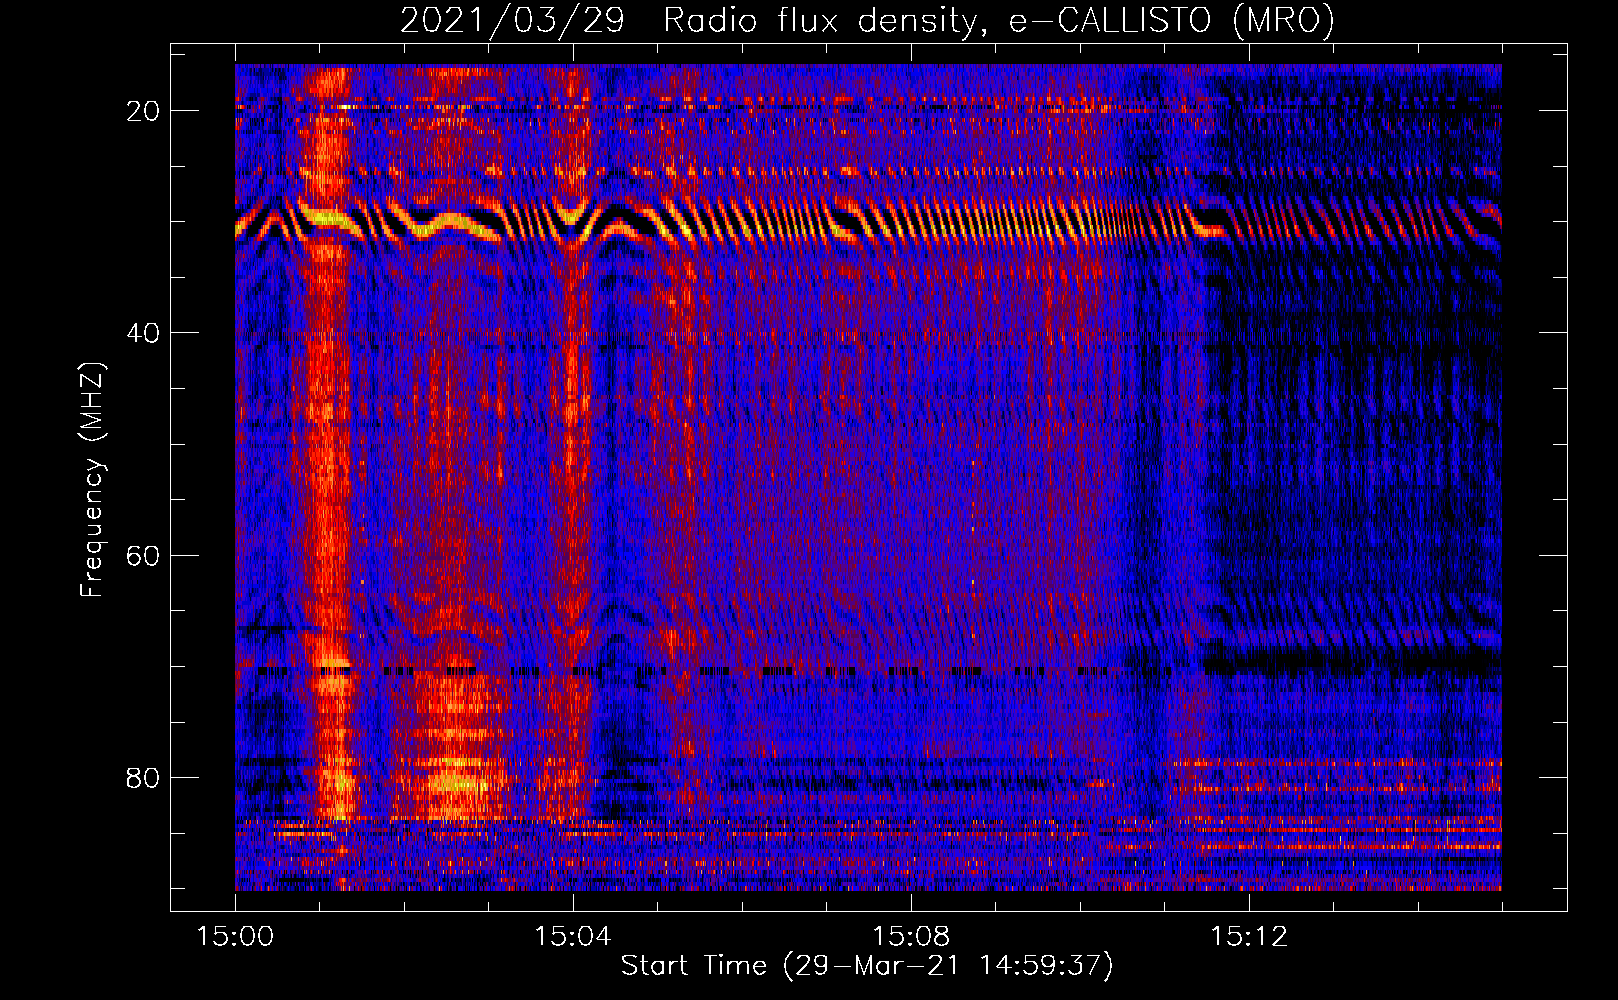Click the "15:08" time tick label
The height and width of the screenshot is (1000, 1618).
(x=911, y=937)
